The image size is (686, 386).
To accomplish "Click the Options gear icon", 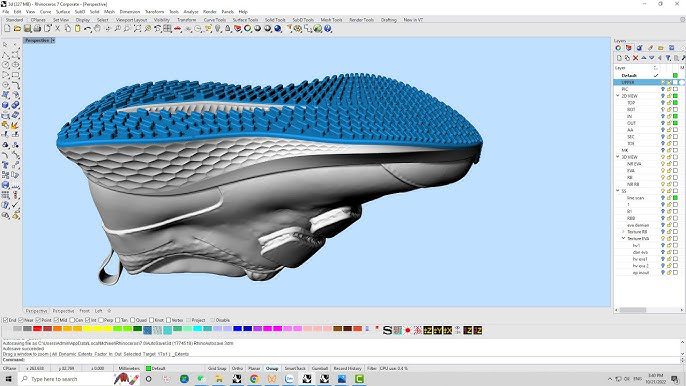I will point(298,28).
